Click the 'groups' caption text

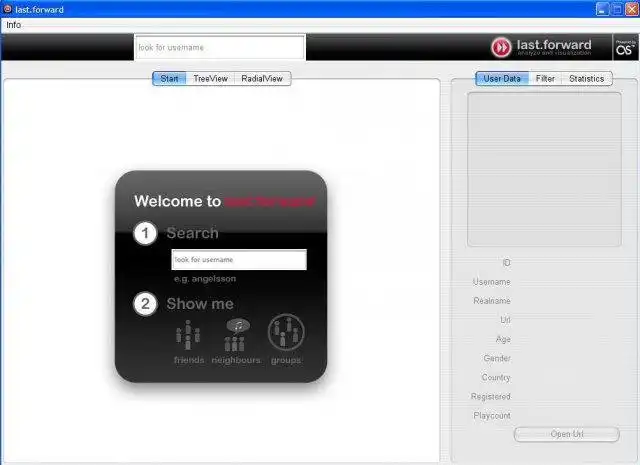(286, 360)
